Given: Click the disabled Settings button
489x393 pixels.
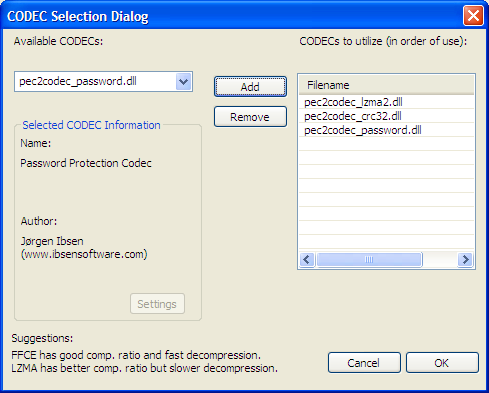Looking at the screenshot, I should 157,304.
